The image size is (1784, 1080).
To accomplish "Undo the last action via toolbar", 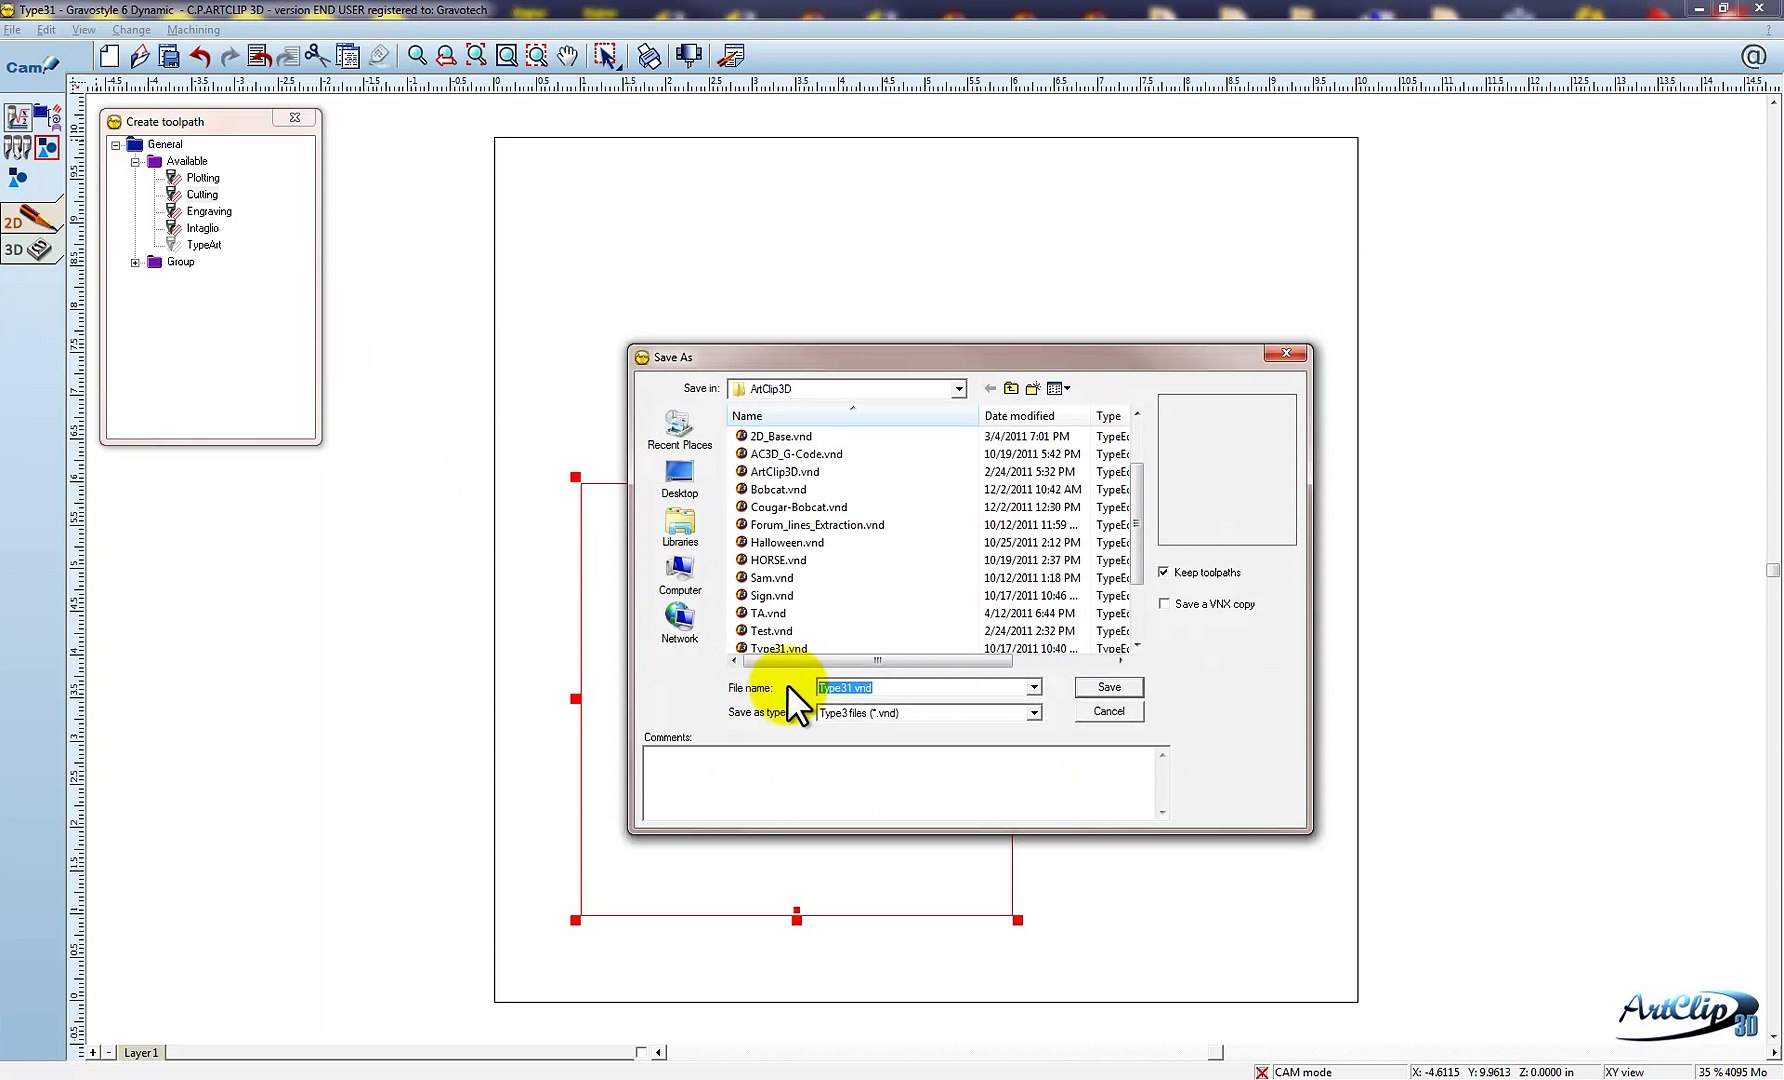I will pos(200,56).
